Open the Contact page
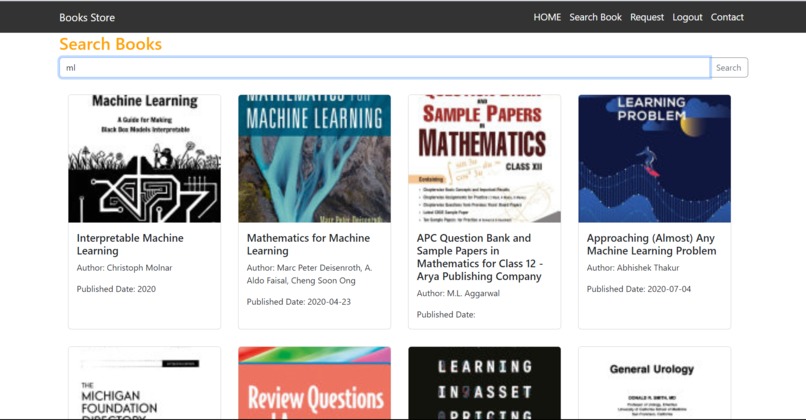 click(x=727, y=17)
